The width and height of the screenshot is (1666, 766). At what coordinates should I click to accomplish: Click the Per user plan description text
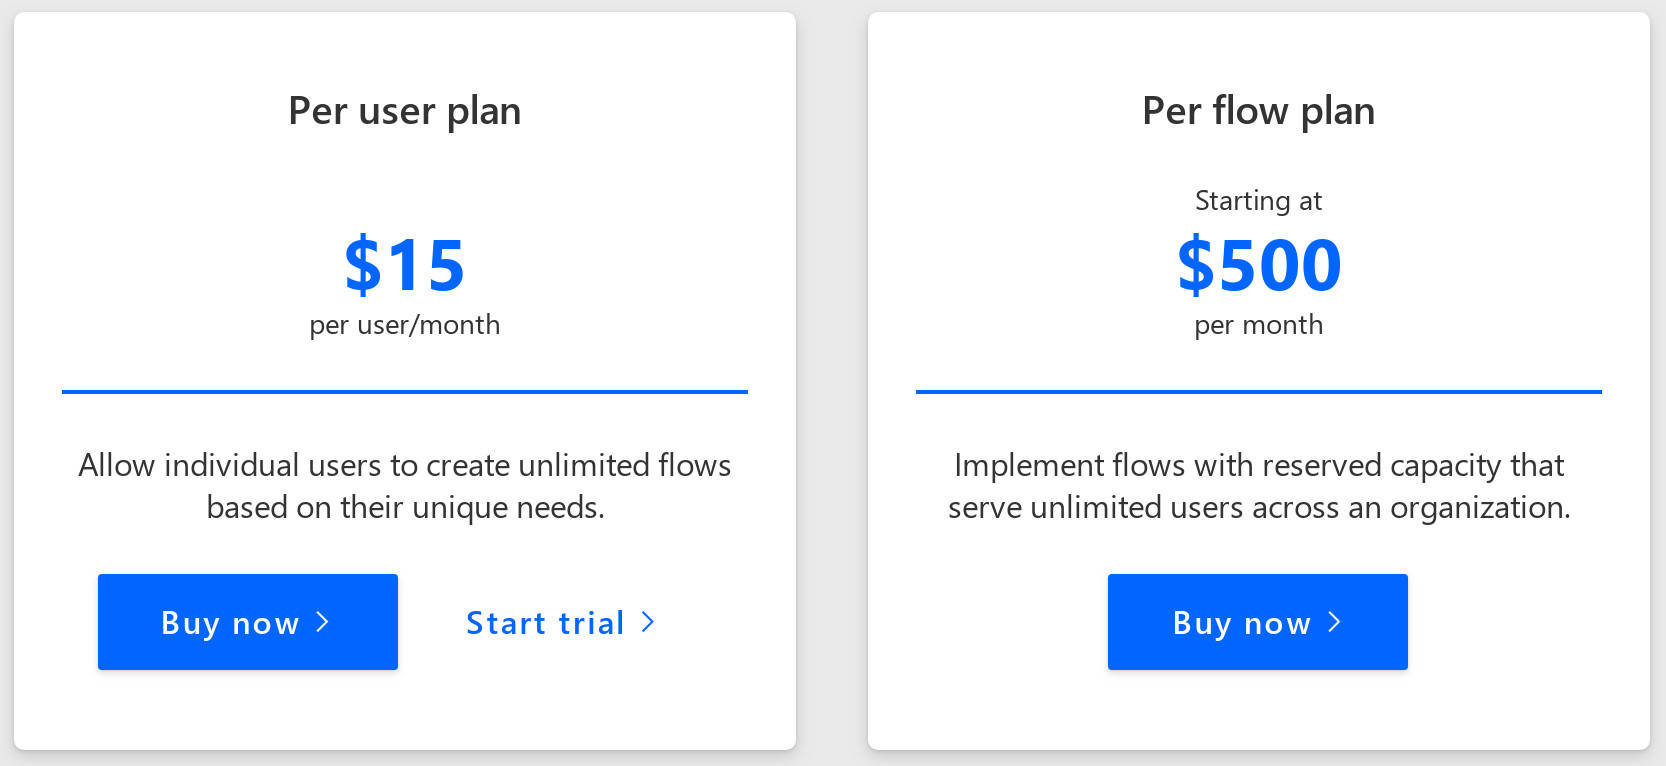(404, 486)
